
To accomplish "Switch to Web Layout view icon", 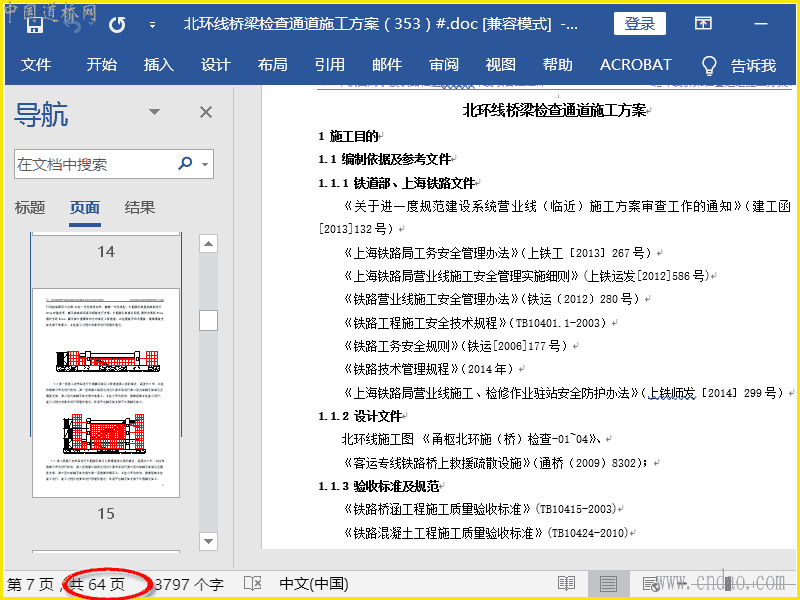I will 651,583.
